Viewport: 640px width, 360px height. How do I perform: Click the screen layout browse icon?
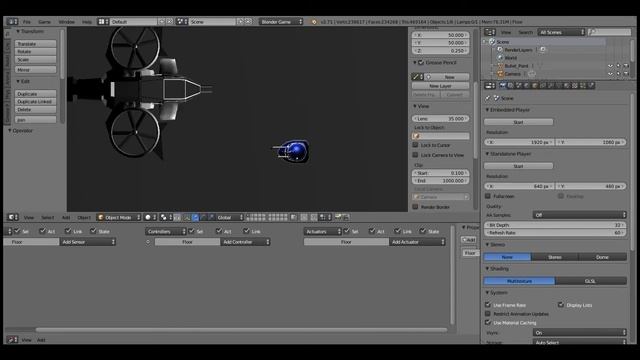point(103,22)
